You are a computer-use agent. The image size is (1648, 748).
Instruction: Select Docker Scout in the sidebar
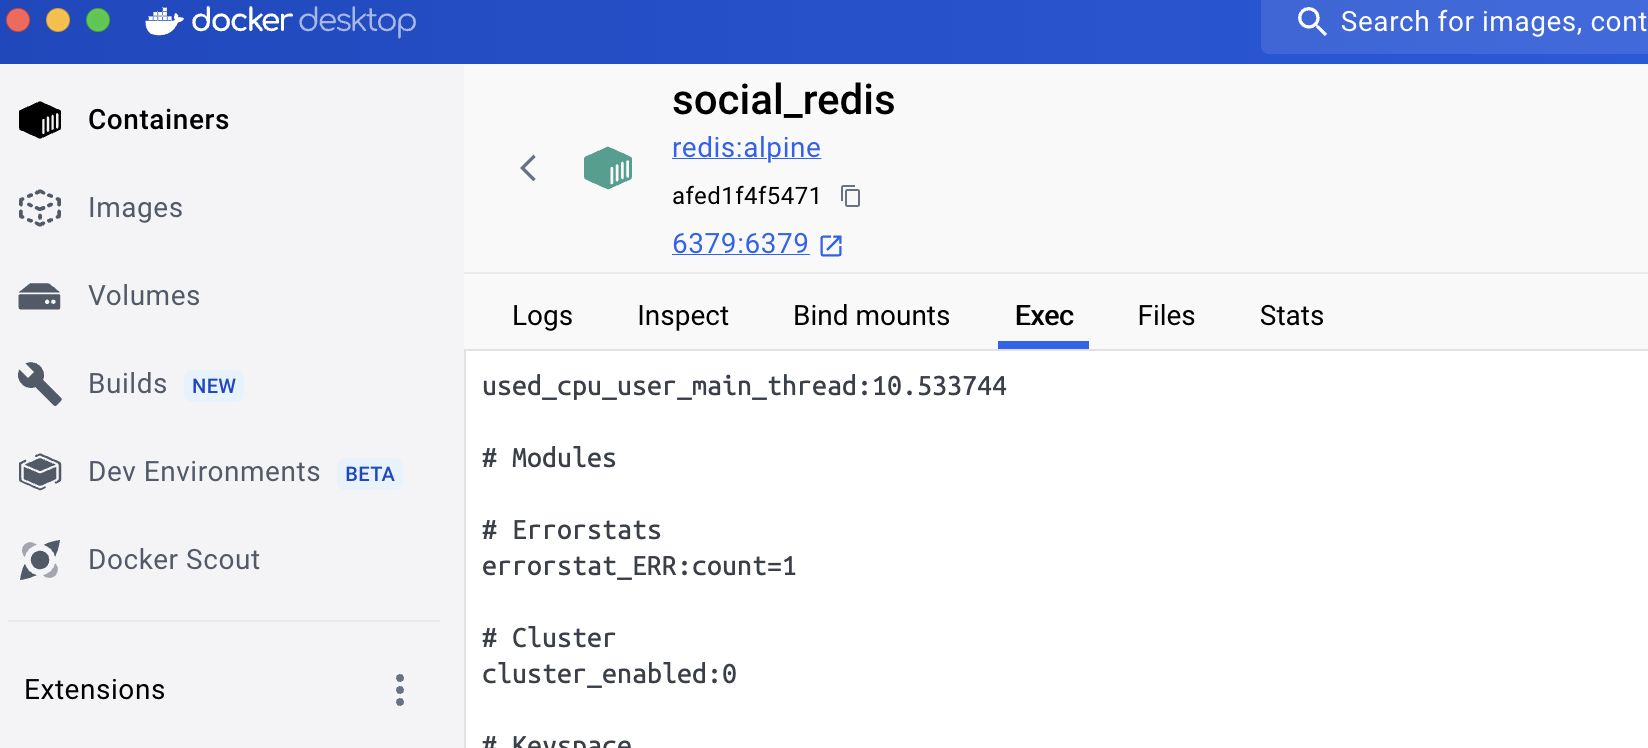click(174, 560)
